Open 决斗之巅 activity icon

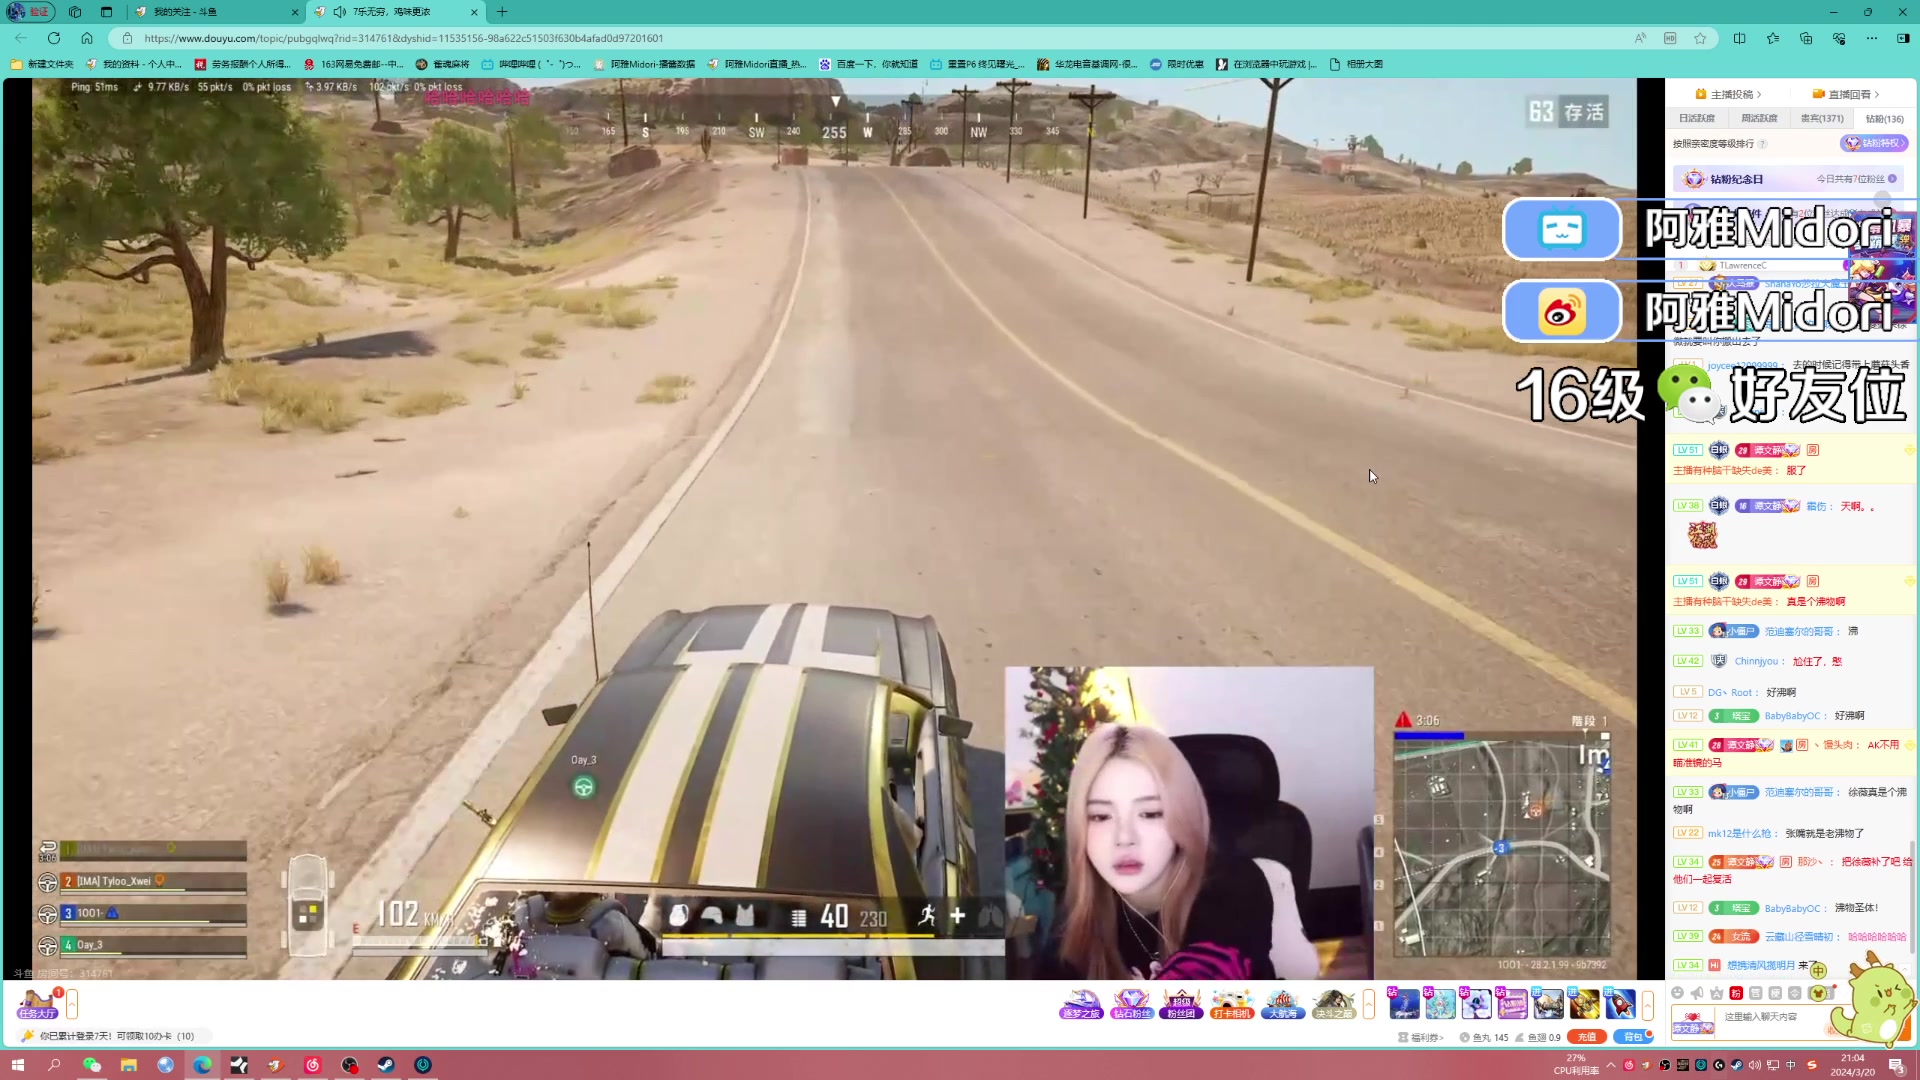(1333, 1004)
